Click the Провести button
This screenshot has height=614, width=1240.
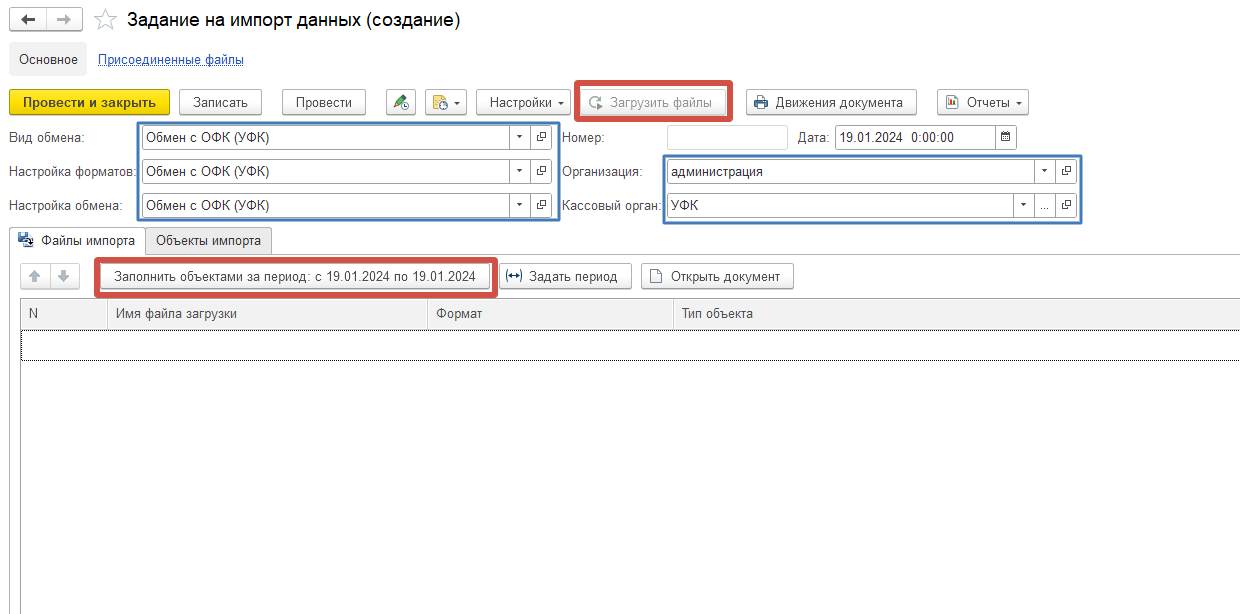click(x=324, y=102)
